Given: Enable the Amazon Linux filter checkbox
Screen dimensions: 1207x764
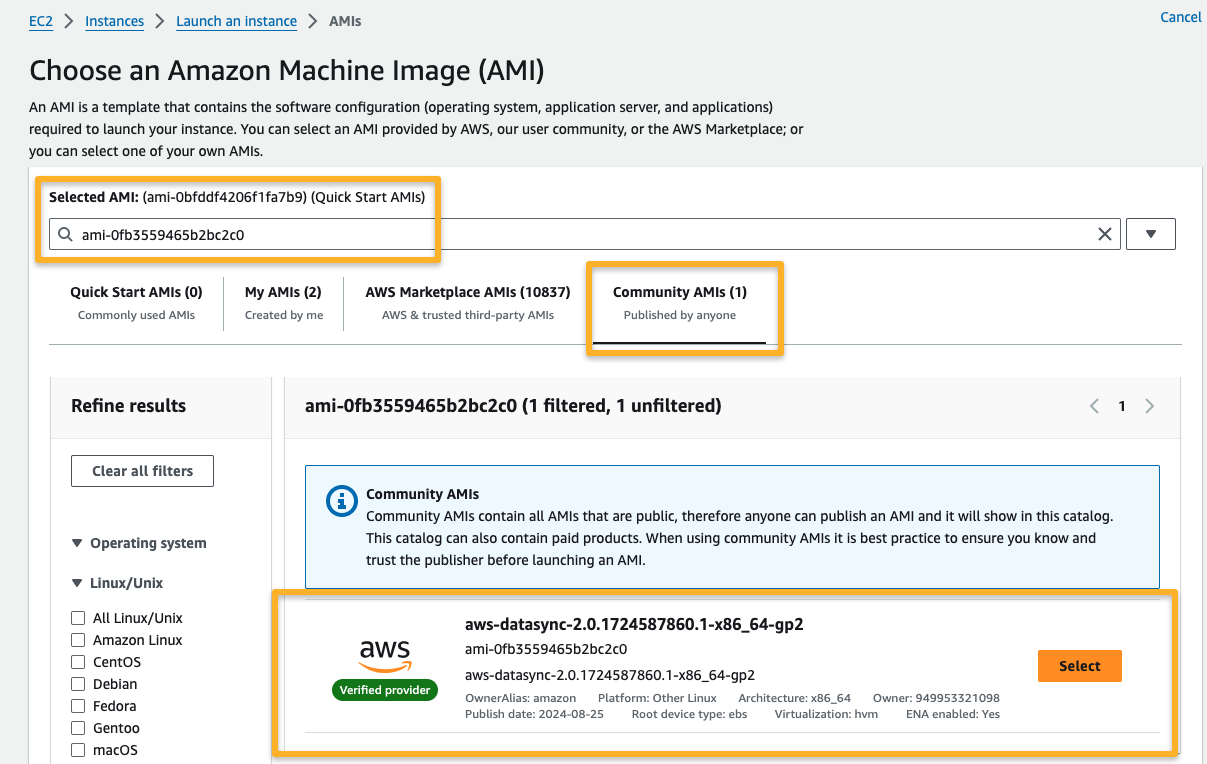Looking at the screenshot, I should [x=78, y=640].
